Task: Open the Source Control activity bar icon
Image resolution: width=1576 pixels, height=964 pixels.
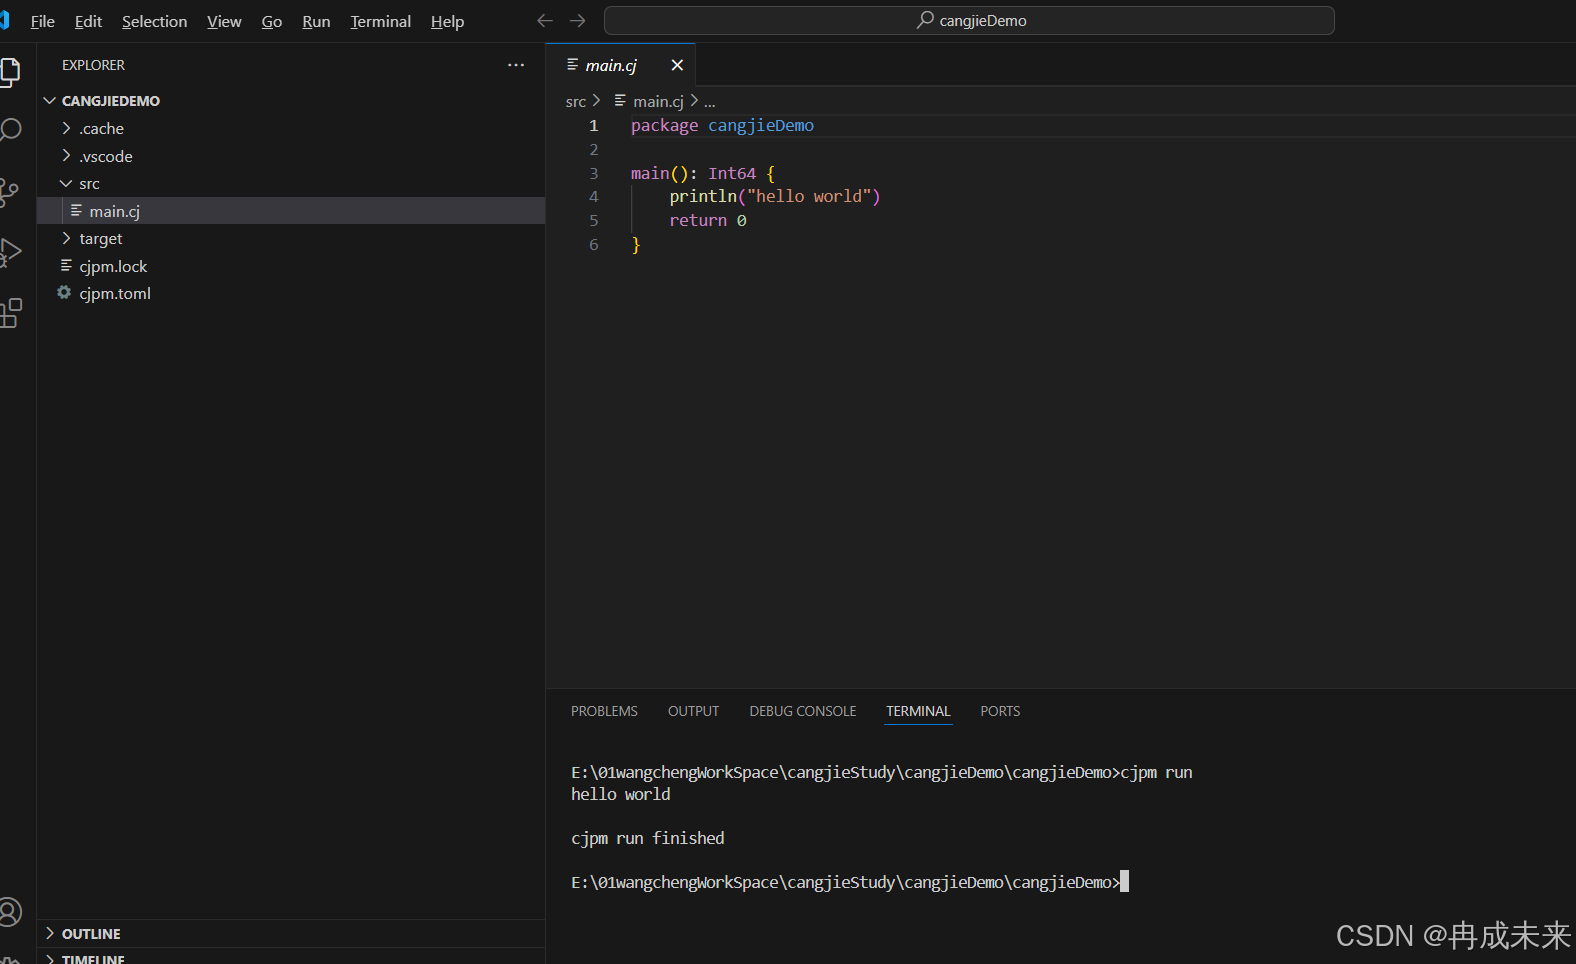Action: [x=9, y=192]
